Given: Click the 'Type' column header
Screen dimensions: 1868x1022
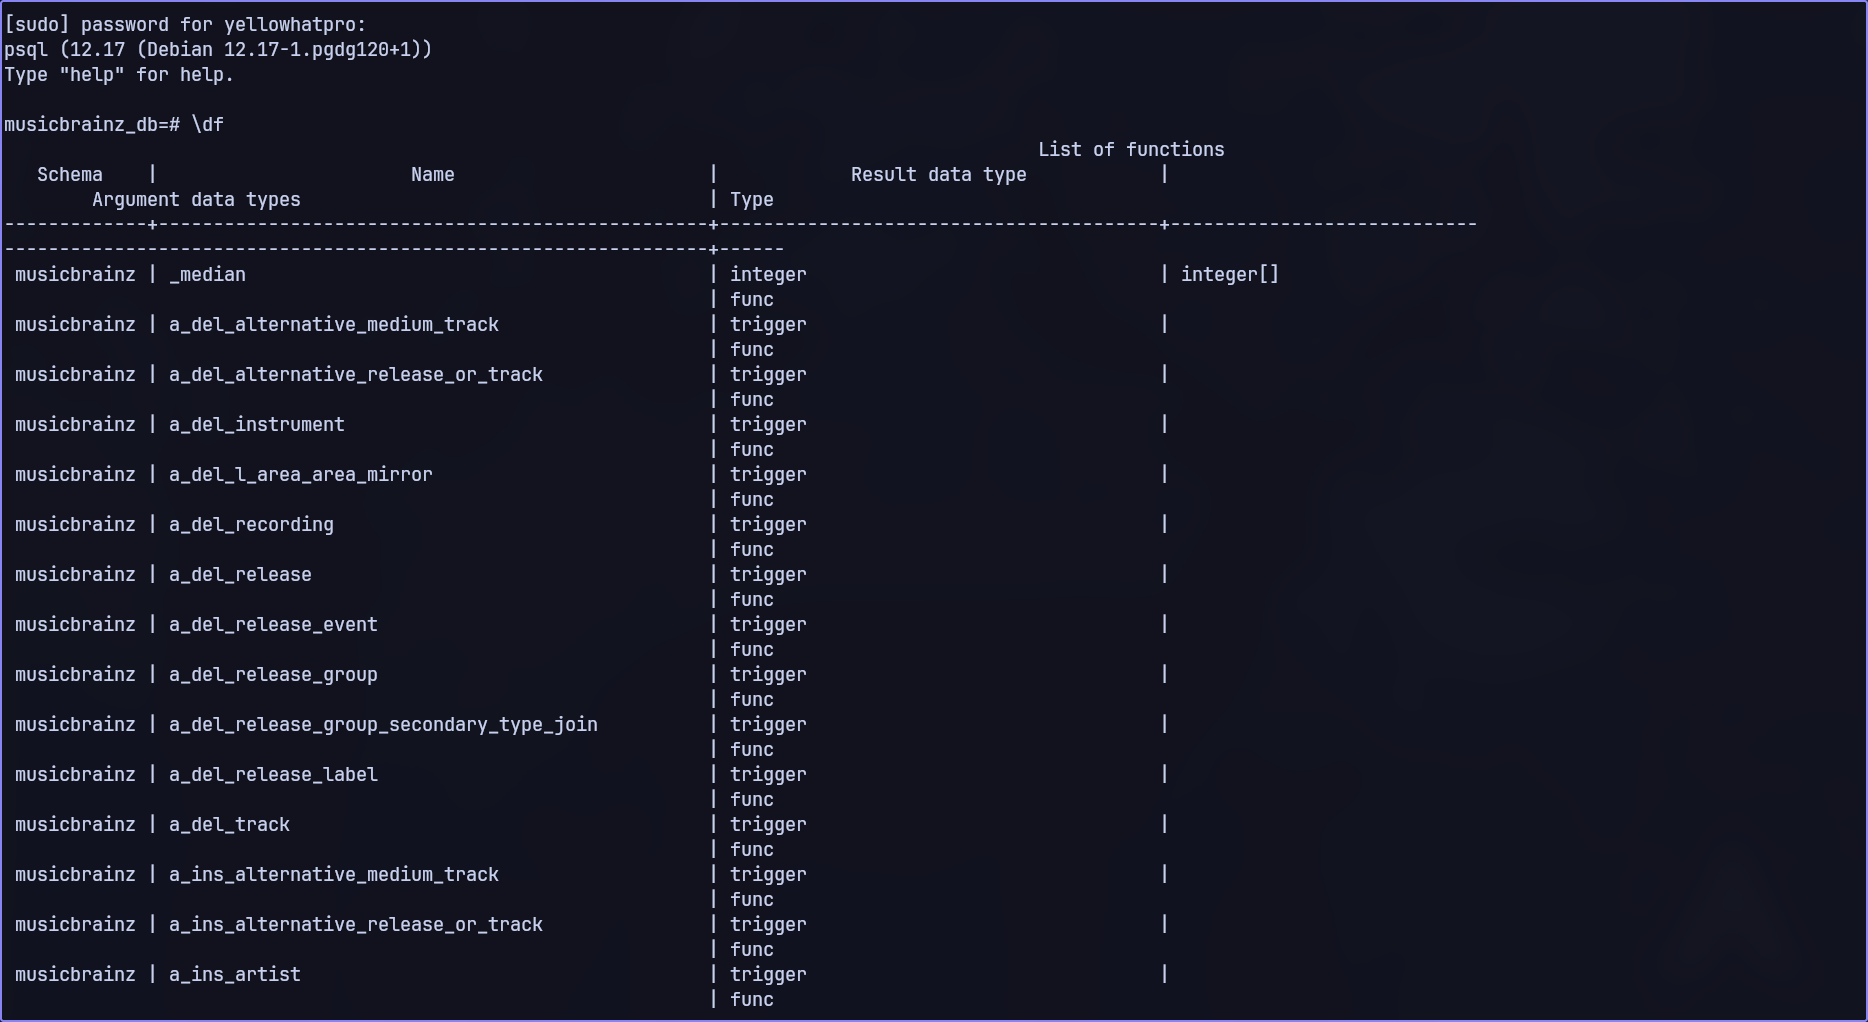Looking at the screenshot, I should [752, 200].
